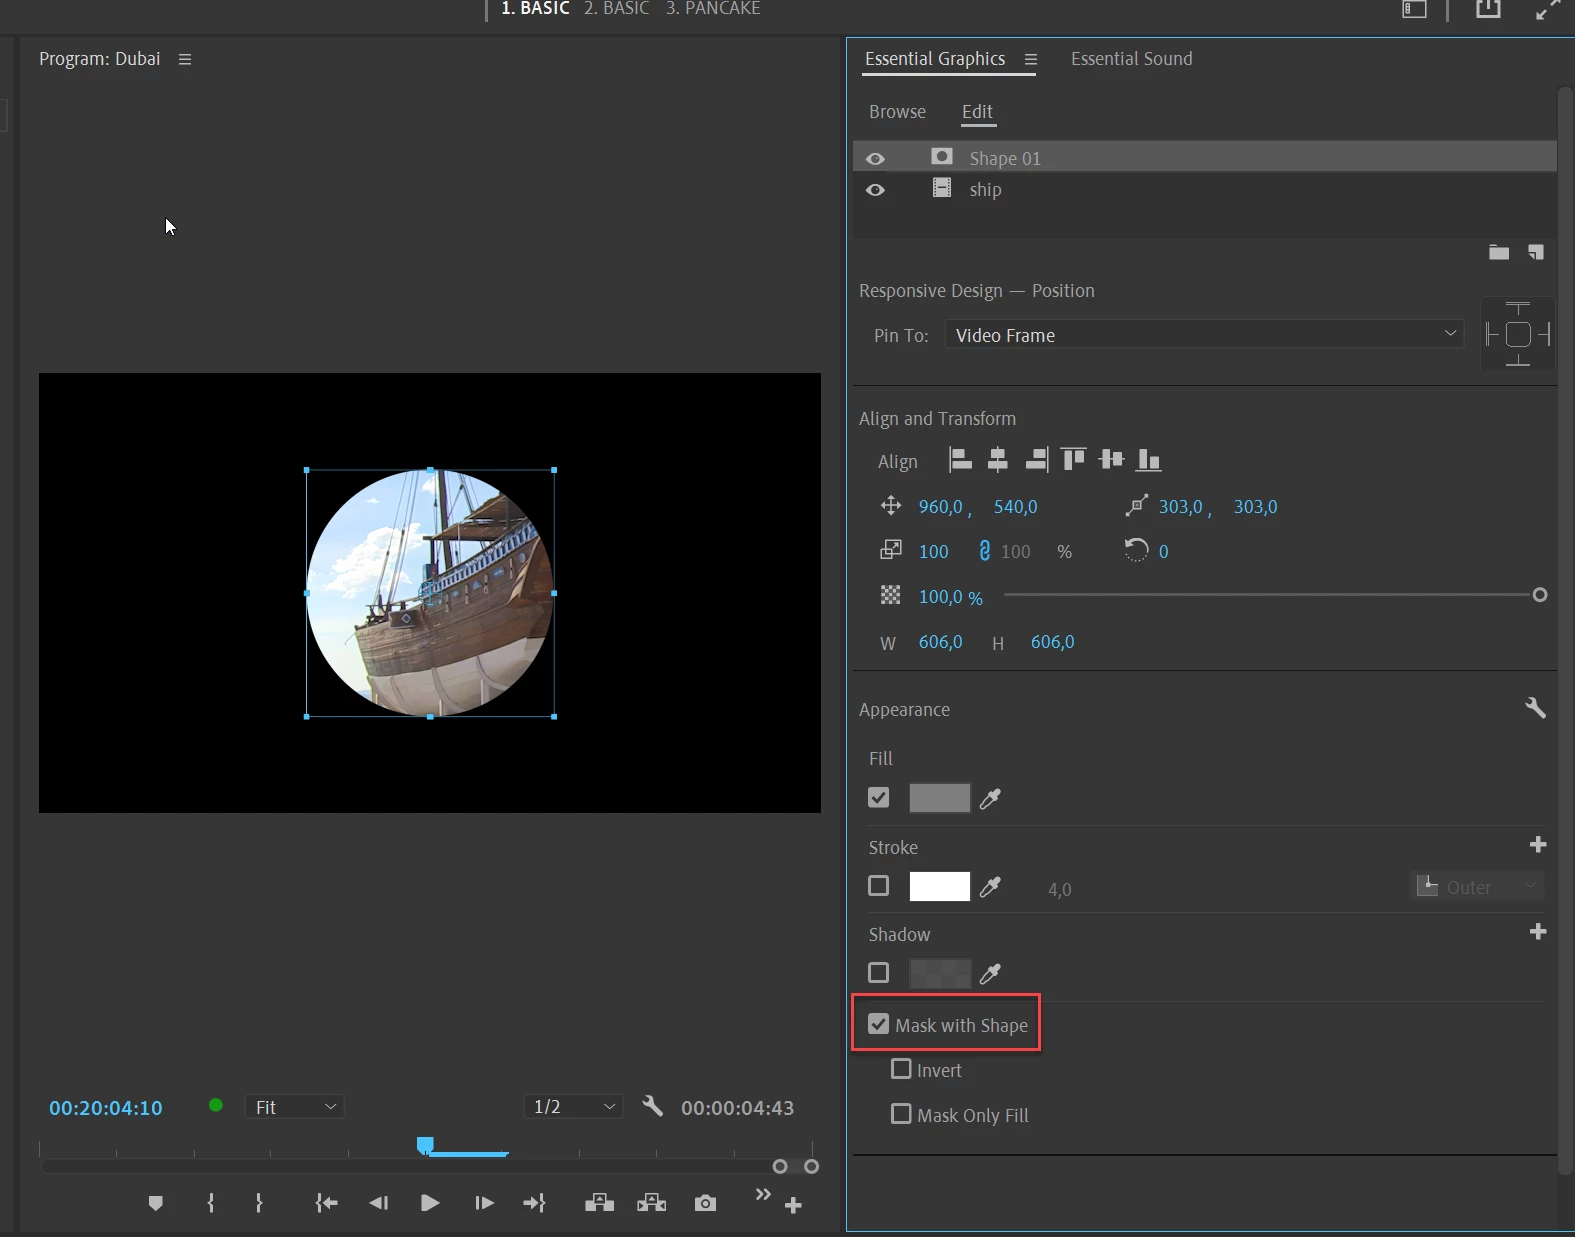Open the Shadow color swatch

click(939, 973)
